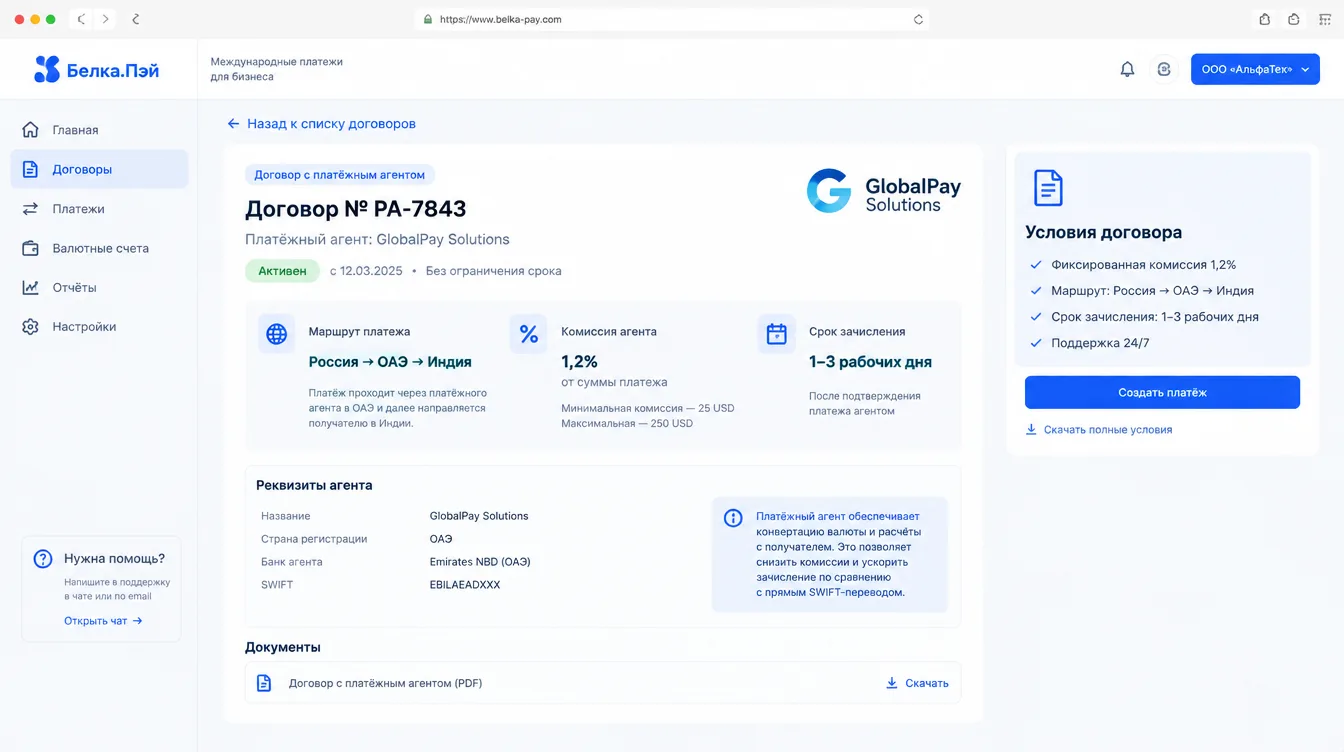Click the Платежи arrows icon
This screenshot has width=1344, height=752.
click(x=30, y=209)
